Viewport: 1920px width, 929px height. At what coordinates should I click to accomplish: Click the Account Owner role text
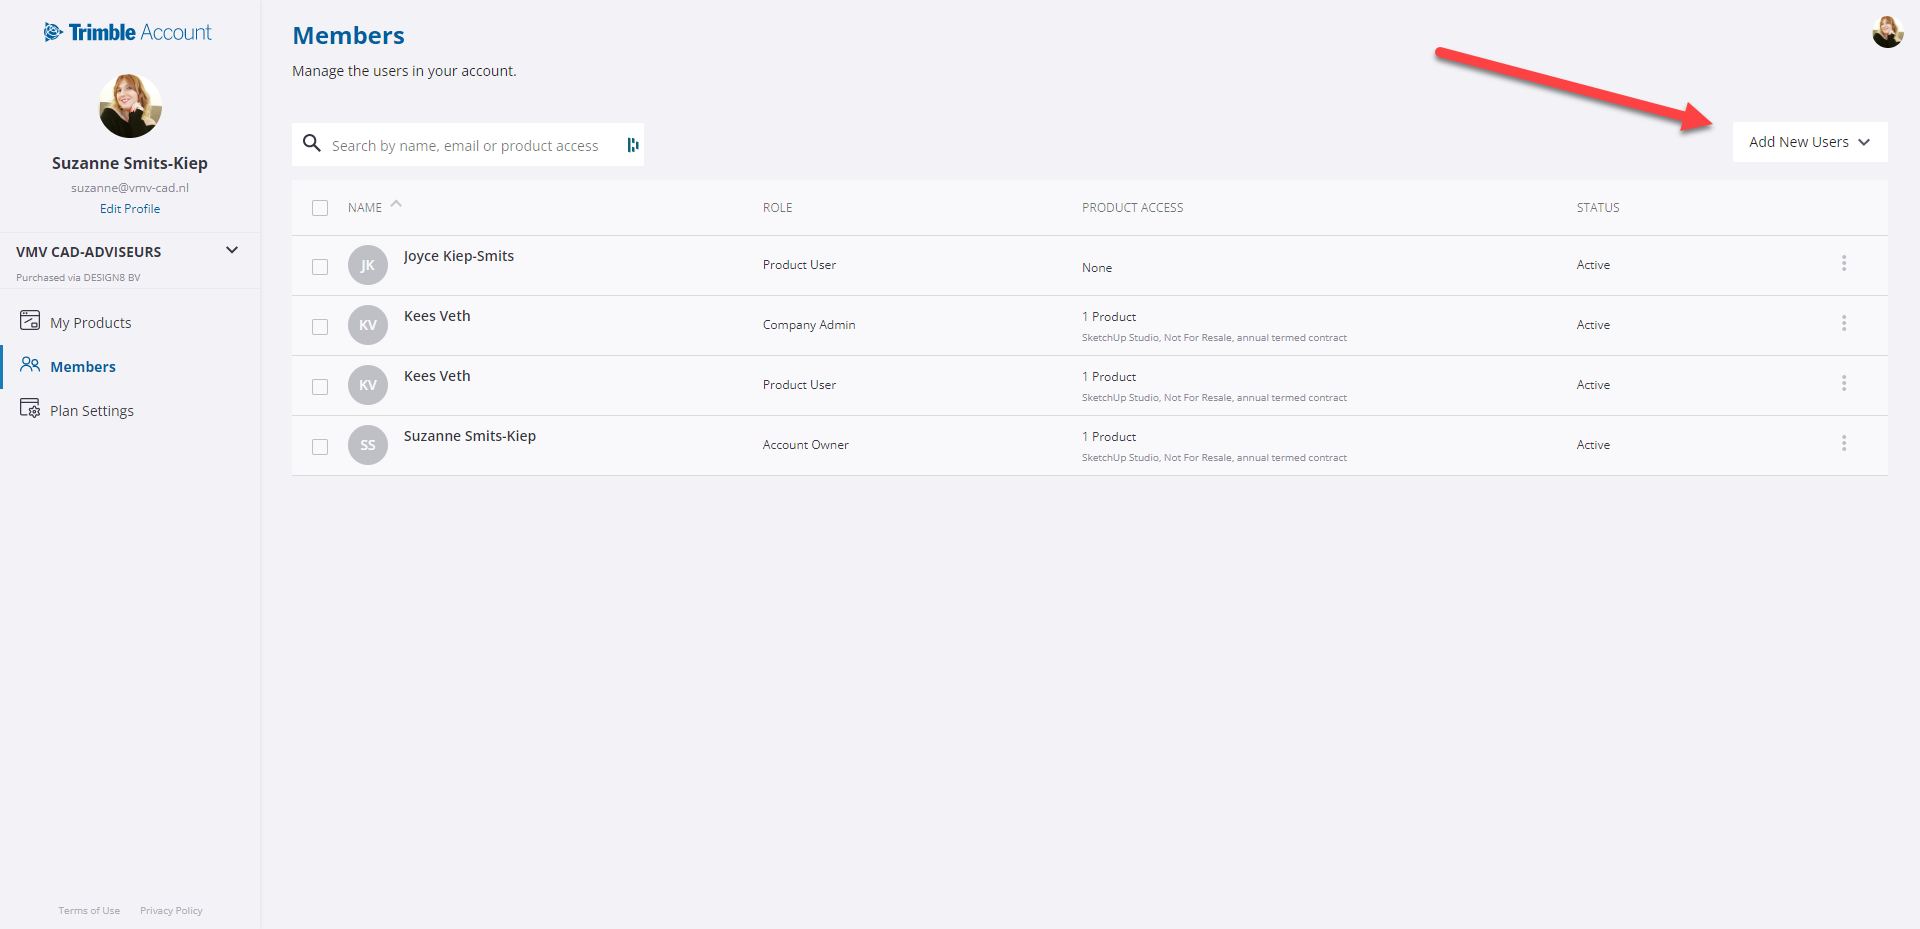point(806,445)
